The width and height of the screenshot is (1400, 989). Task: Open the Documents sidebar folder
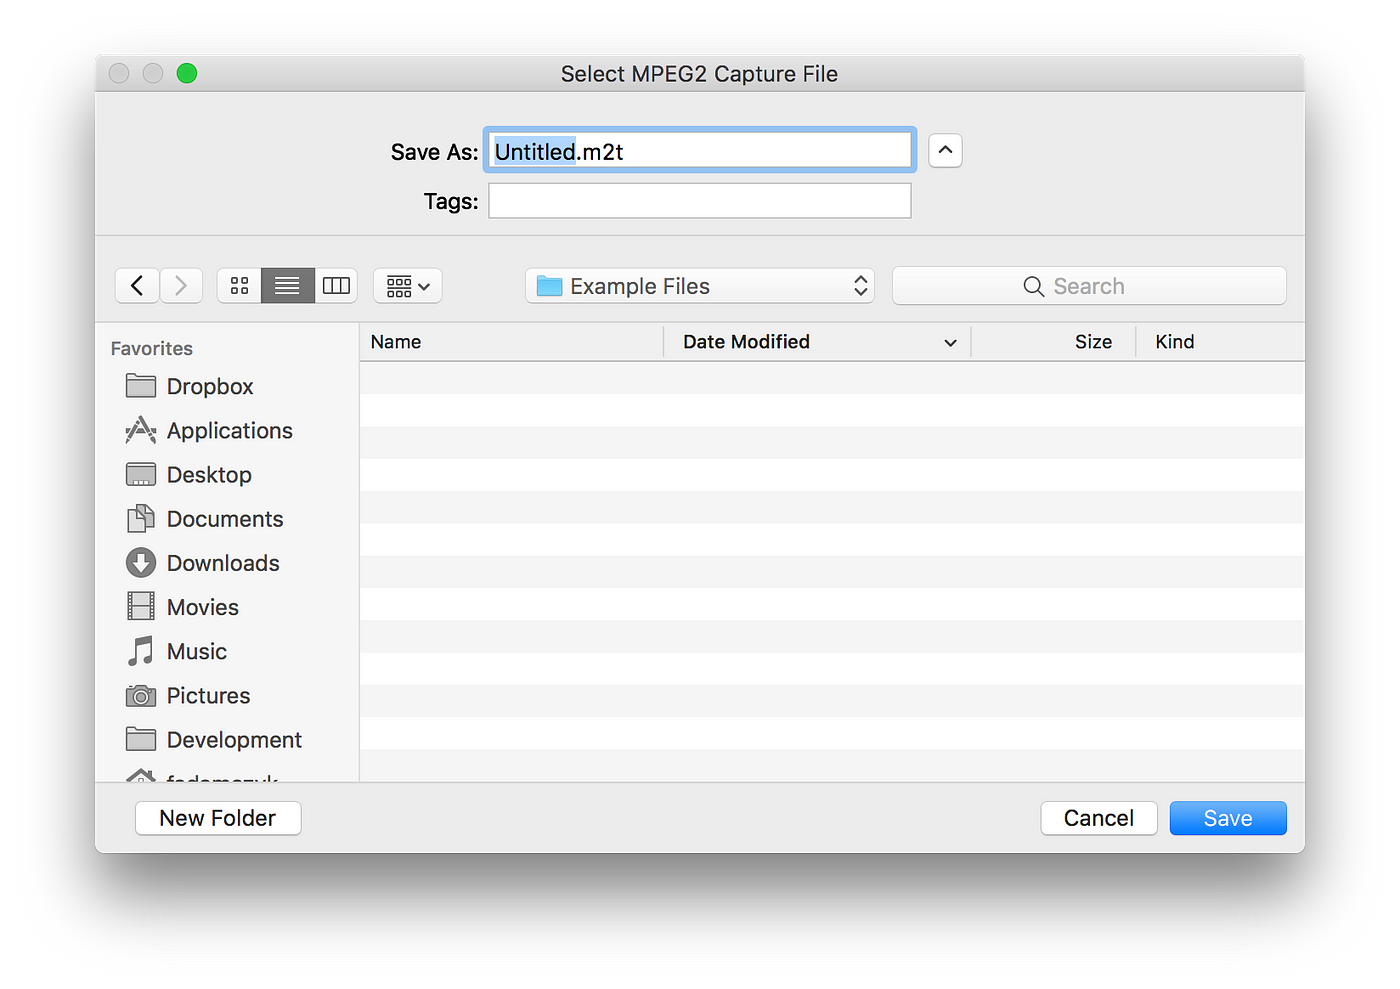click(224, 518)
